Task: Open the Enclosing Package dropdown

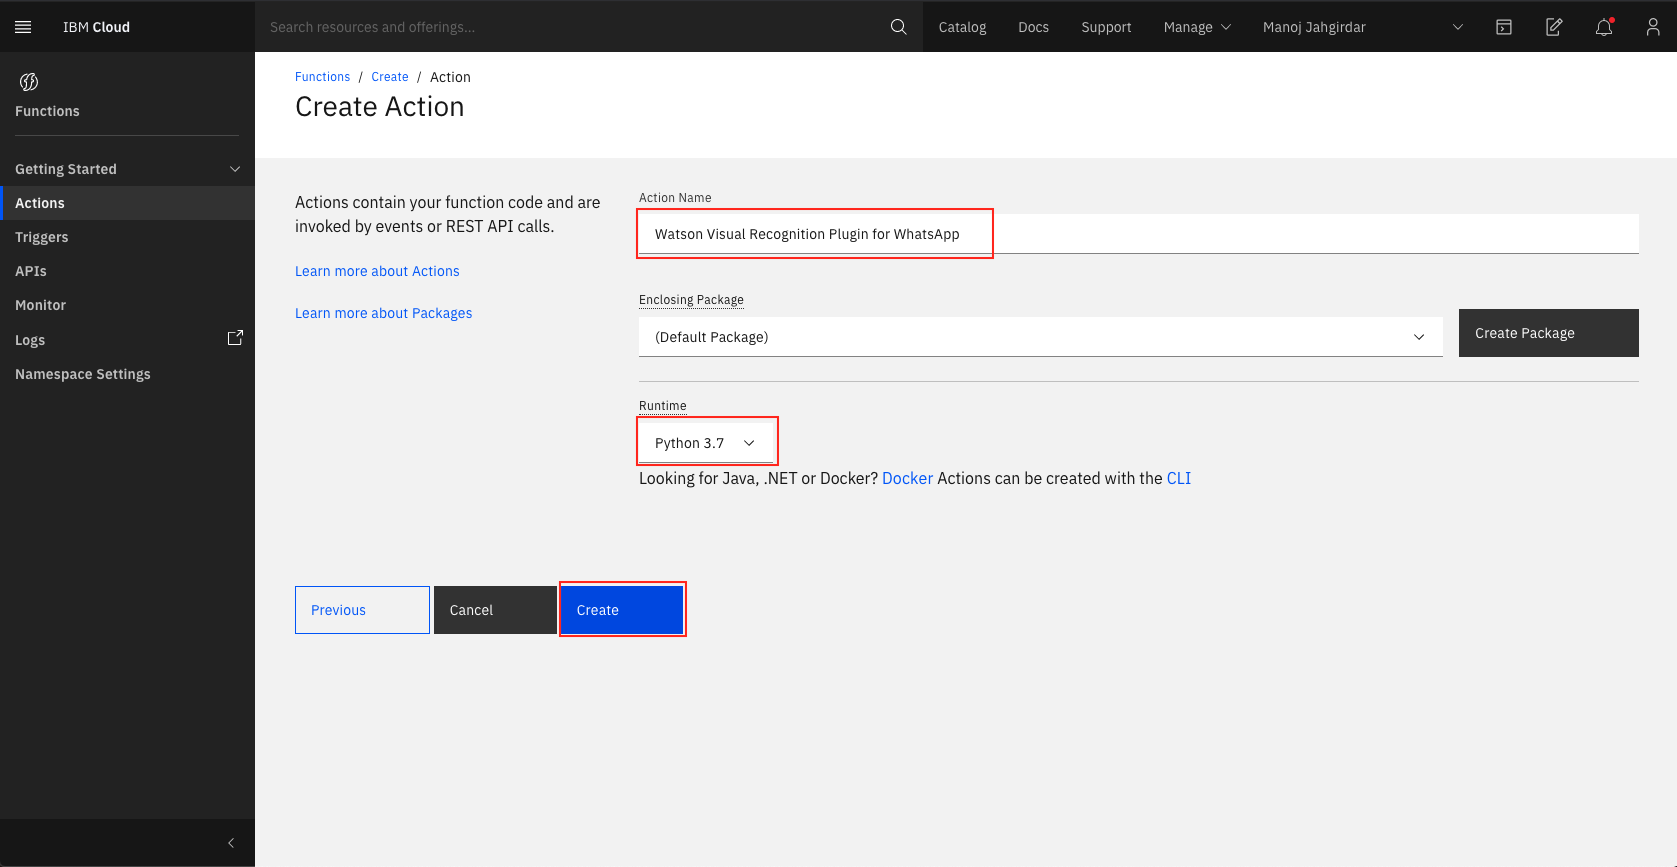Action: pos(1040,337)
